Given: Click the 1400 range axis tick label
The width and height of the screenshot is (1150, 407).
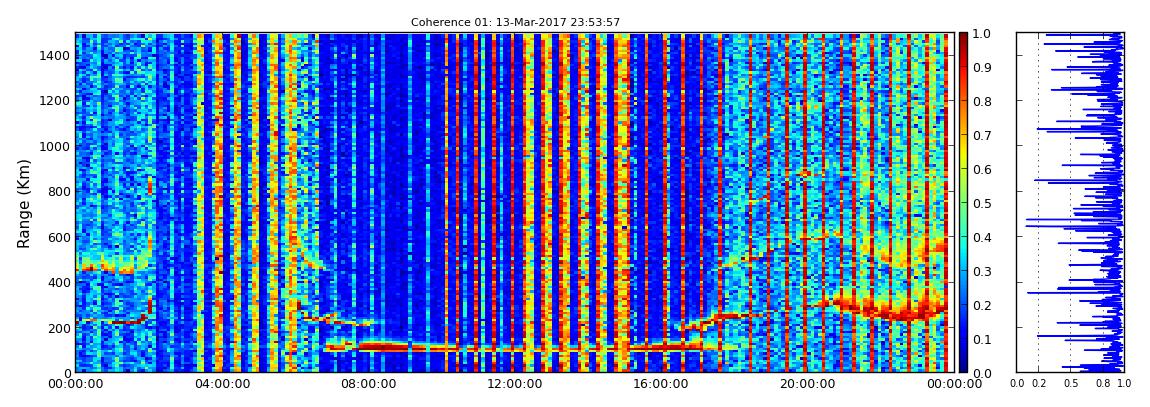Looking at the screenshot, I should 54,56.
